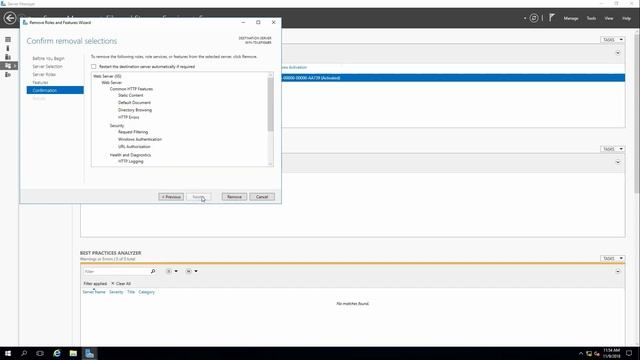Click 'Request Filtering' in removal list
Screen dimensions: 640x360
pos(133,132)
